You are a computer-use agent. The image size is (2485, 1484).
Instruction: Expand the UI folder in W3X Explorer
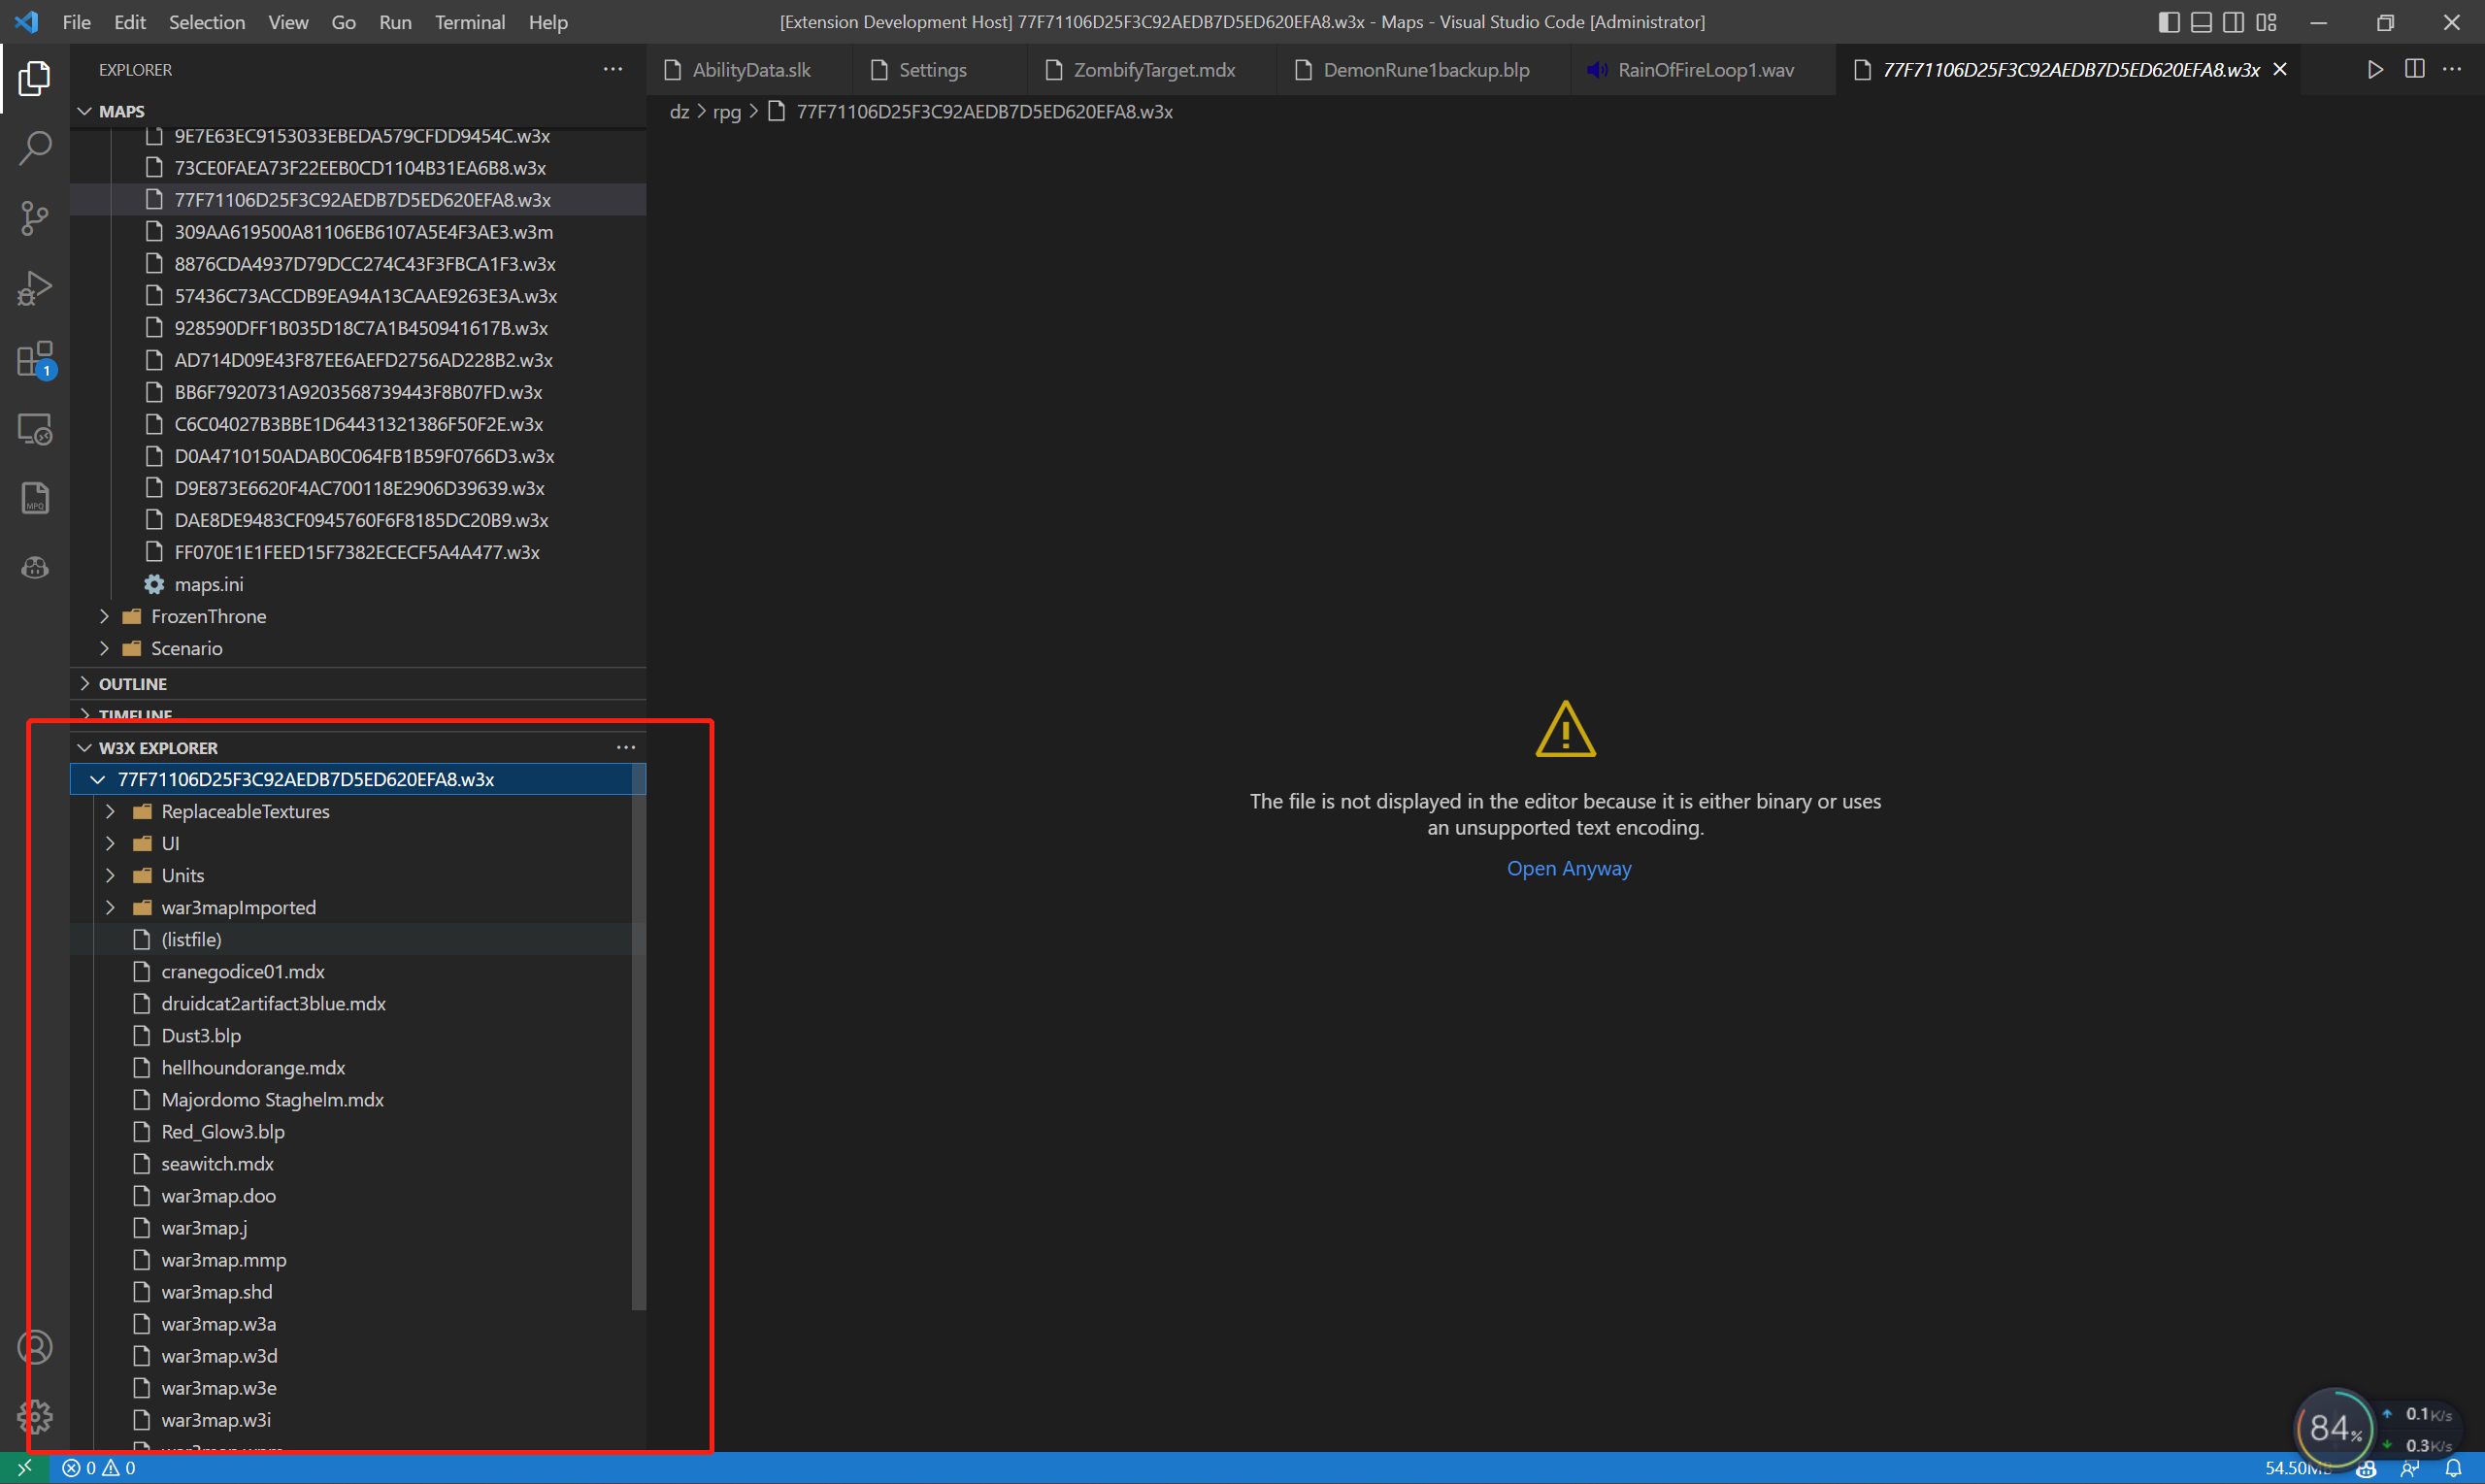click(x=110, y=843)
